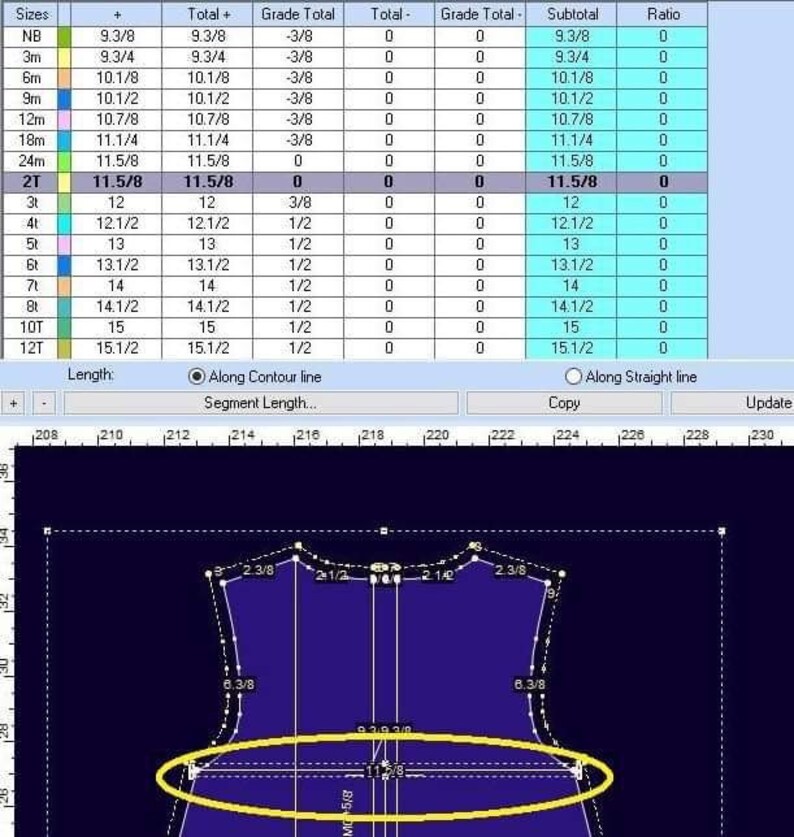794x837 pixels.
Task: Click the 12T row Subtotal cell 15.1/2
Action: pyautogui.click(x=571, y=349)
